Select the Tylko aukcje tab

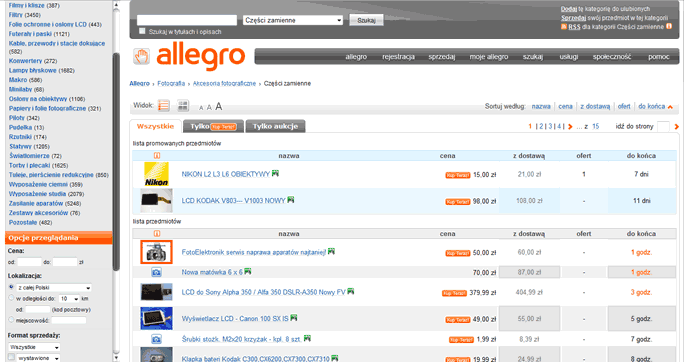pyautogui.click(x=275, y=126)
